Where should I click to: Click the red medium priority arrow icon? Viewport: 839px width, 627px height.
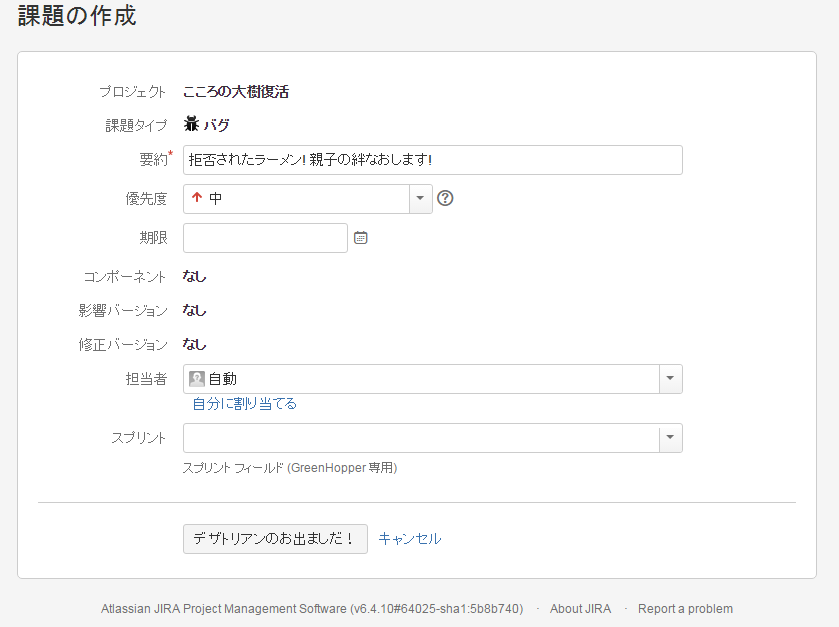[196, 198]
